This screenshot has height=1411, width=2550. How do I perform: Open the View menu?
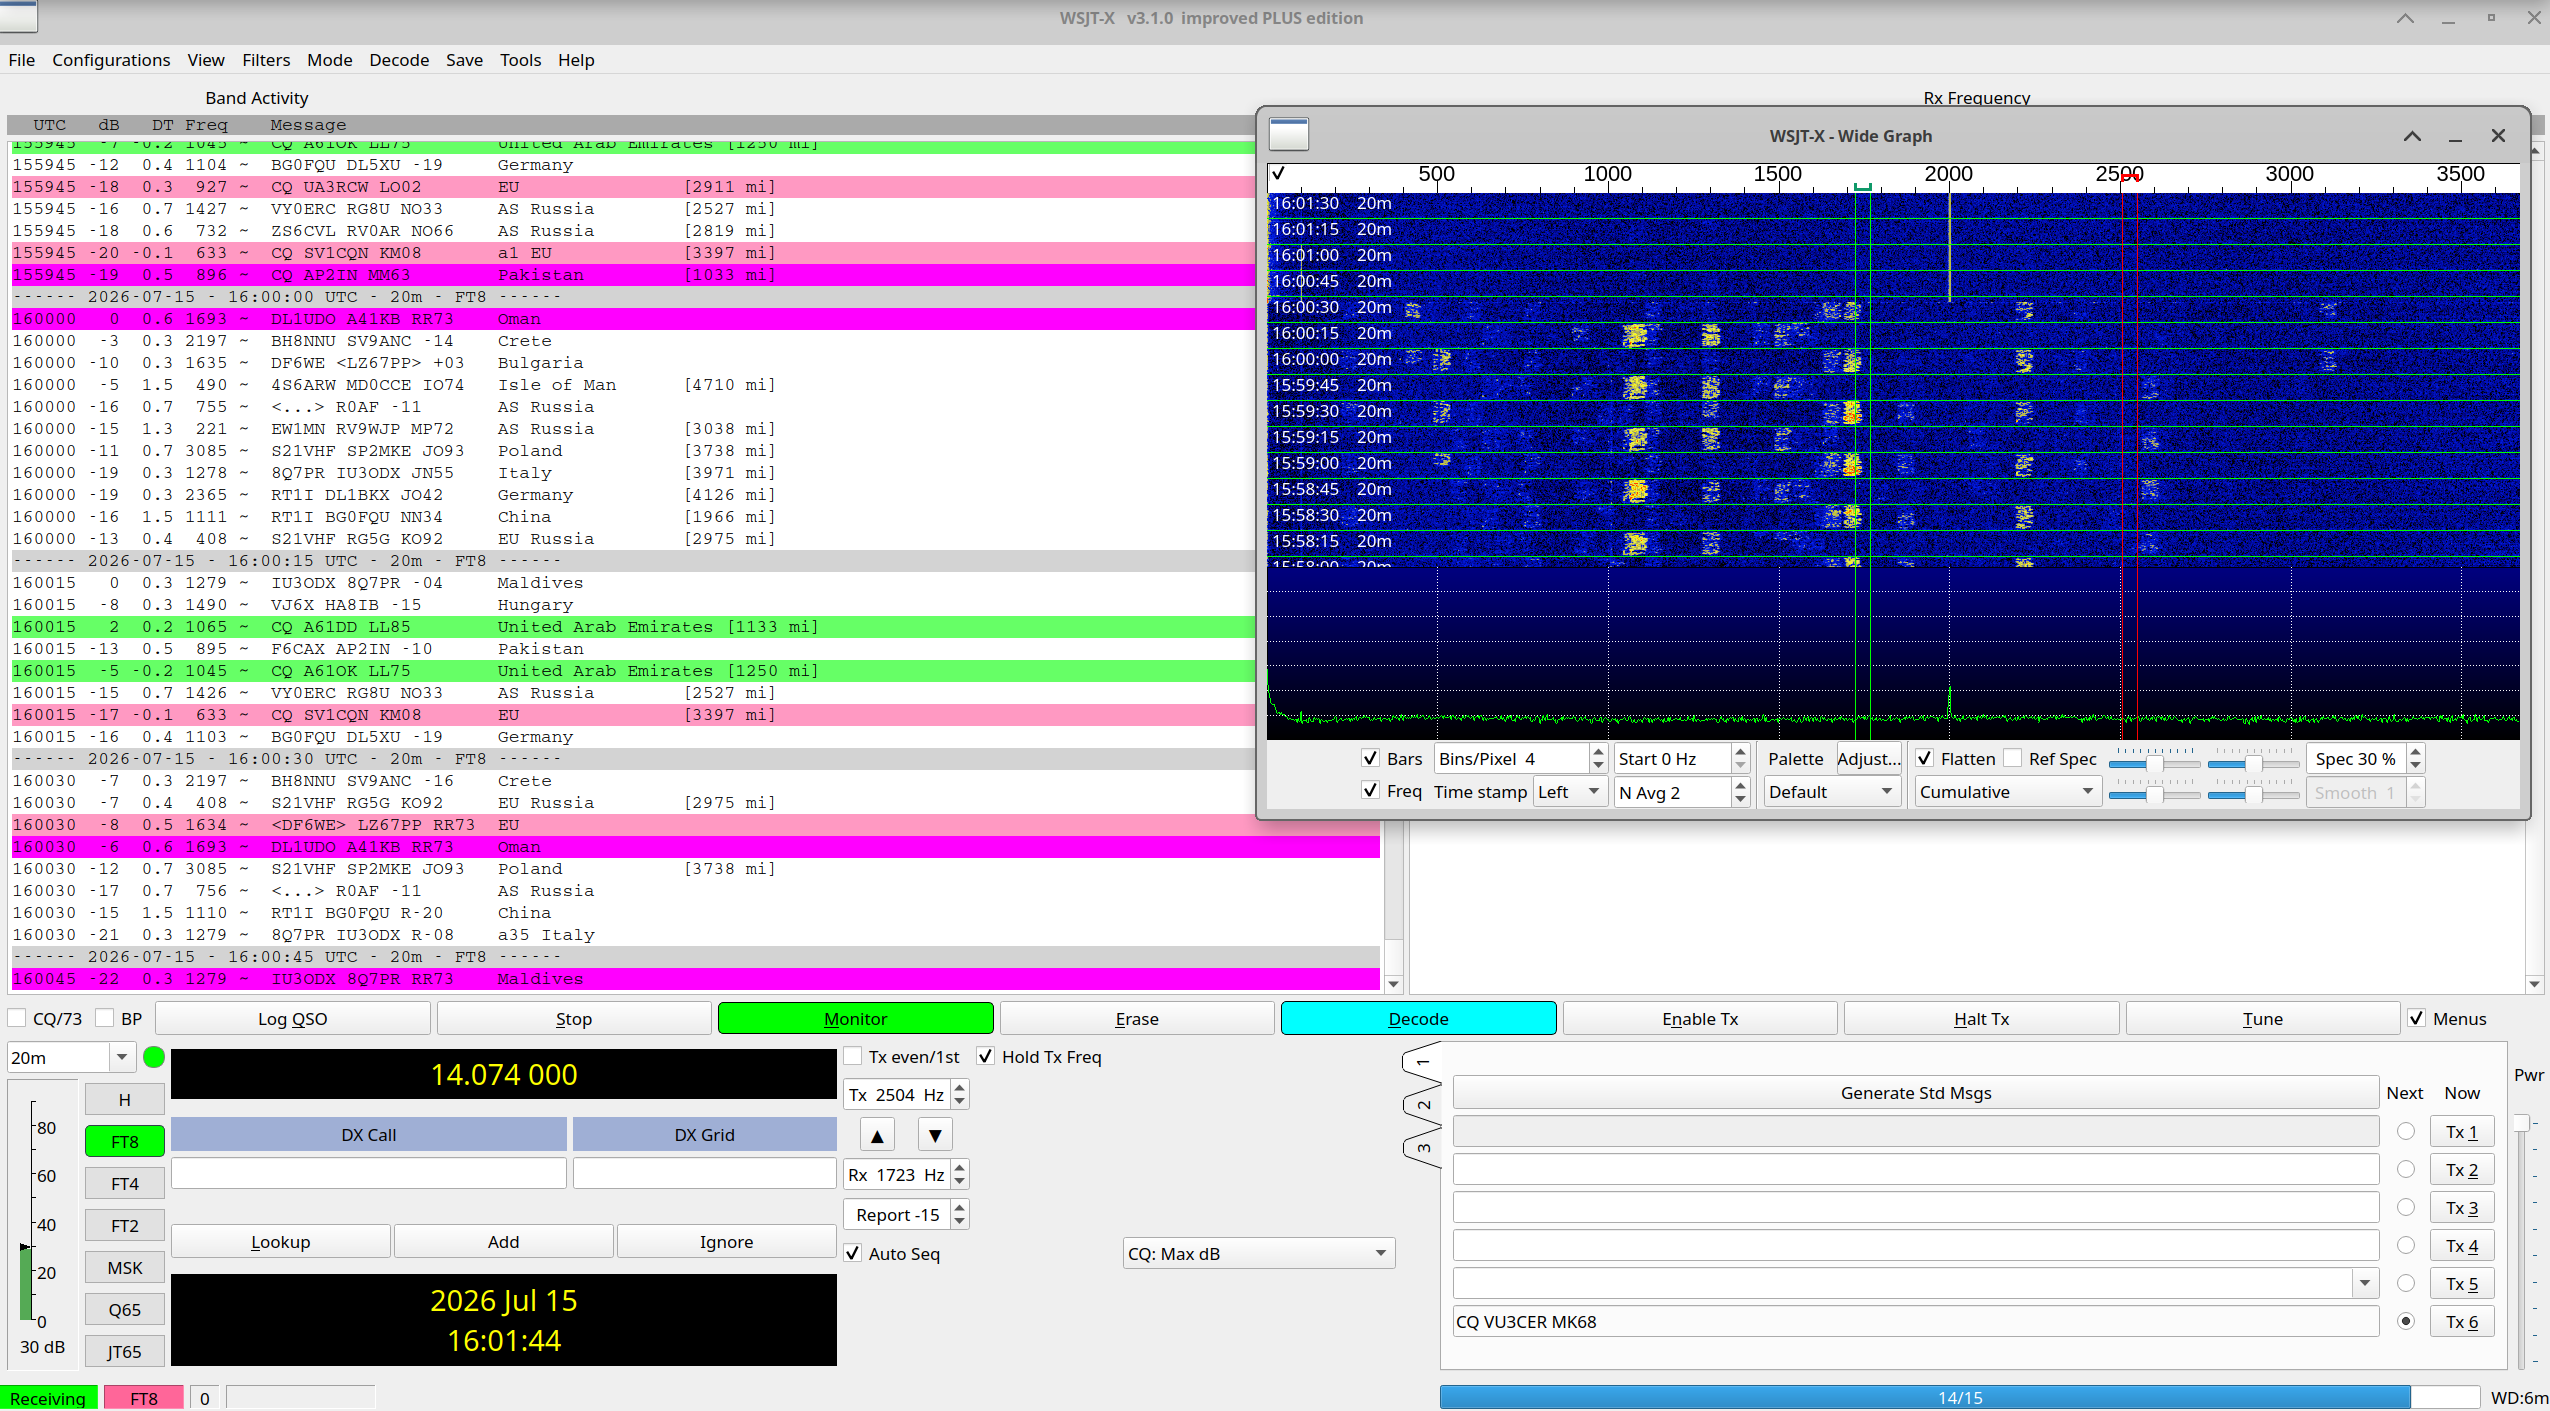pyautogui.click(x=206, y=60)
